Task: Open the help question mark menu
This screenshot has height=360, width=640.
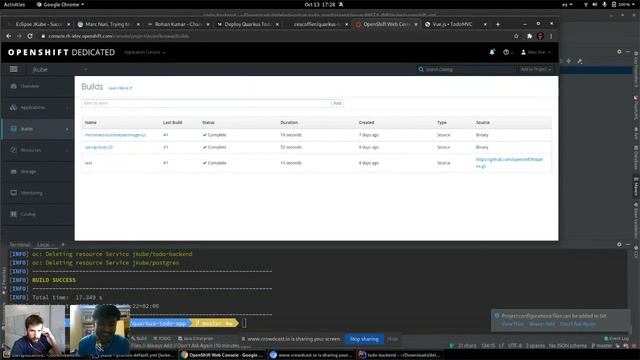Action: point(508,52)
